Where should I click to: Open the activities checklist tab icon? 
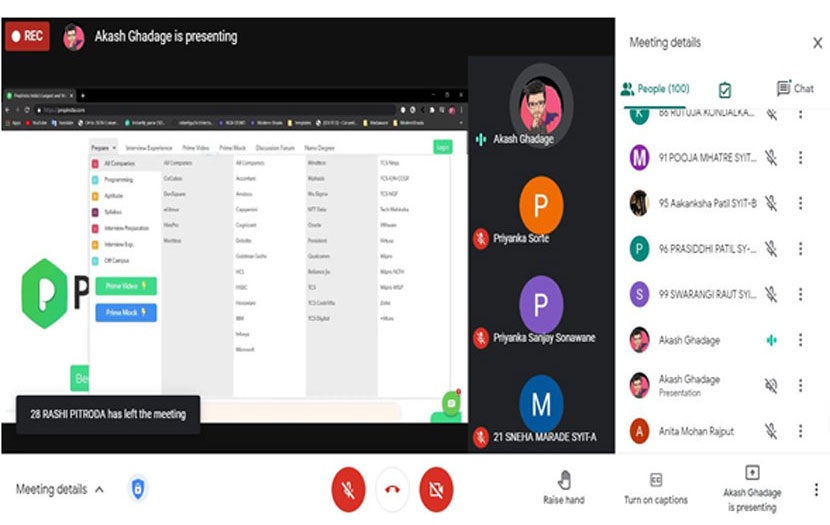(725, 89)
